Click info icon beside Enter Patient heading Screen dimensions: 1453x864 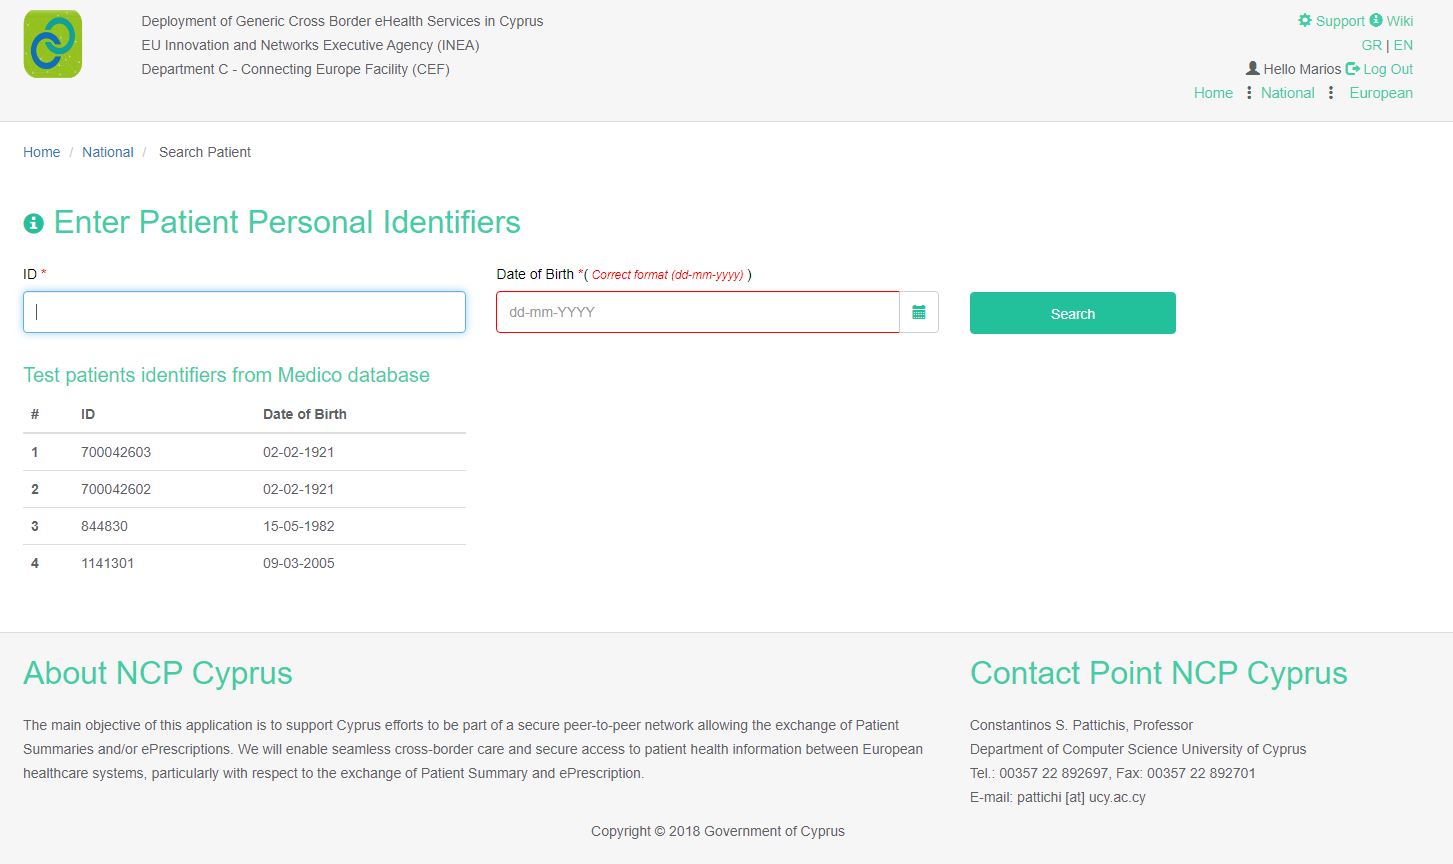tap(34, 223)
